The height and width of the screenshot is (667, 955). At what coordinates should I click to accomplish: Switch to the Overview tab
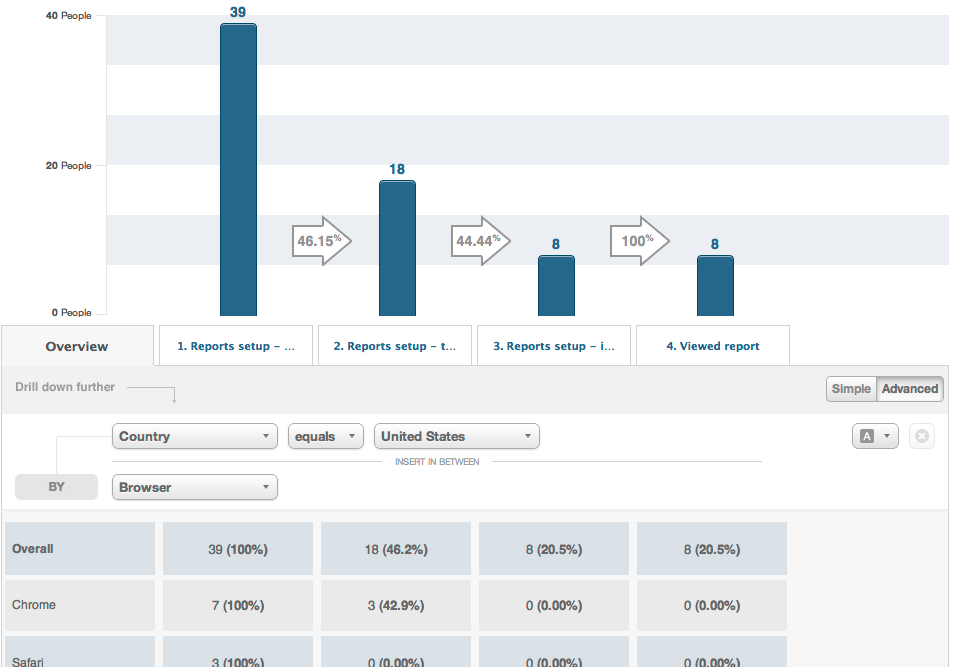click(x=77, y=345)
